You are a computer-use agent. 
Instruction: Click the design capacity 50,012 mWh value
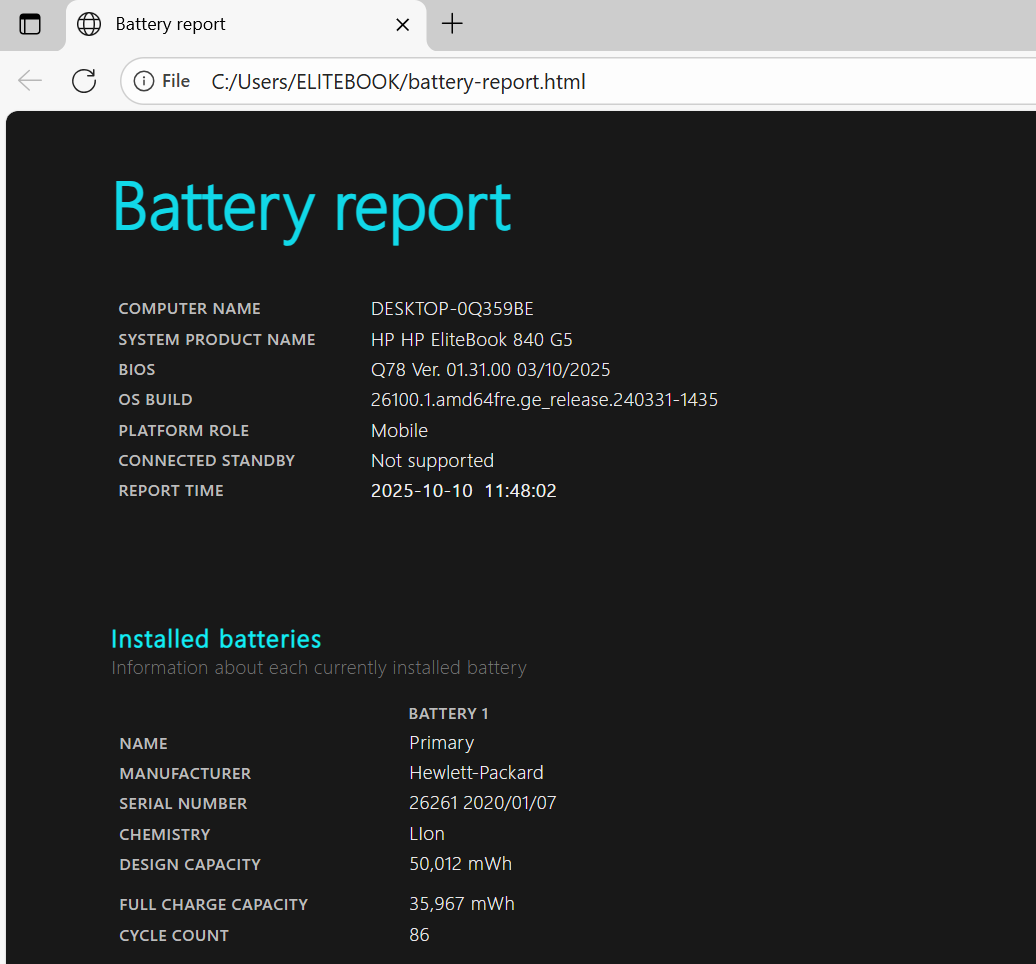[460, 864]
